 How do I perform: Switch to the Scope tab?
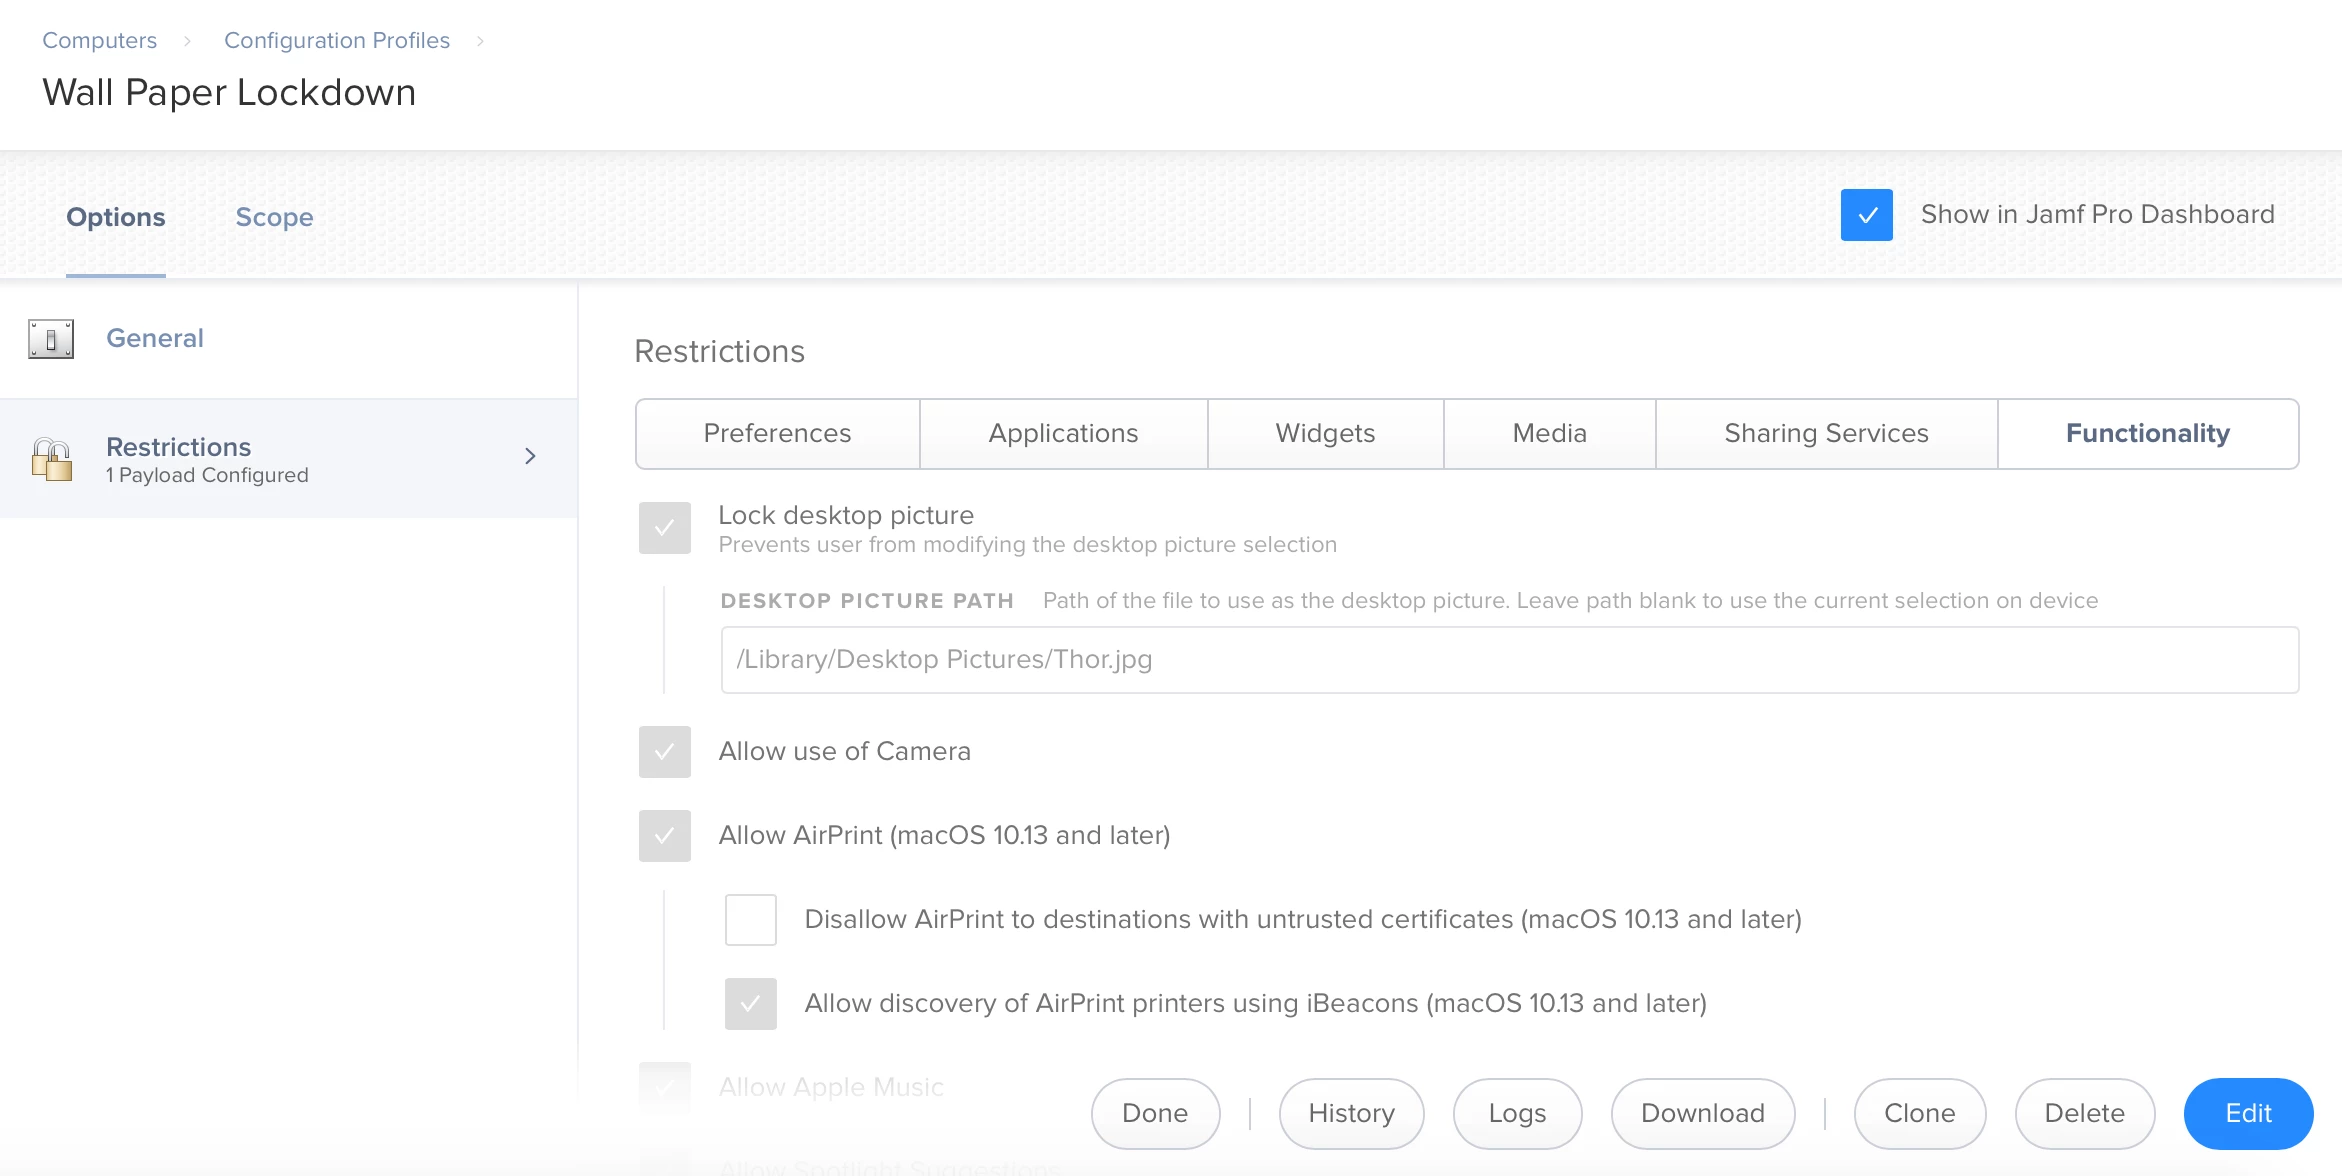click(x=274, y=217)
